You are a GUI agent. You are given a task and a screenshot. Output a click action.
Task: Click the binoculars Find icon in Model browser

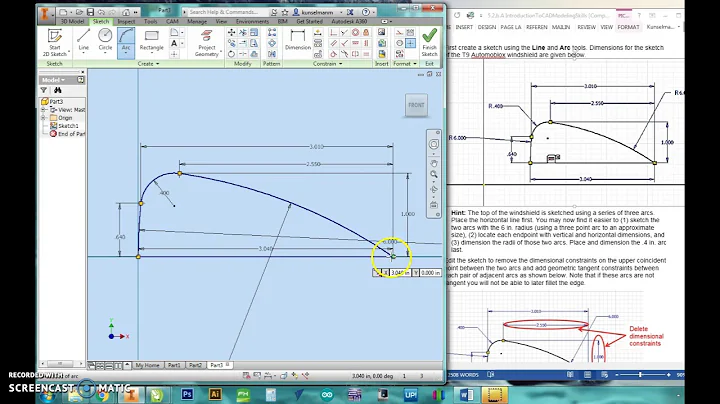(57, 90)
